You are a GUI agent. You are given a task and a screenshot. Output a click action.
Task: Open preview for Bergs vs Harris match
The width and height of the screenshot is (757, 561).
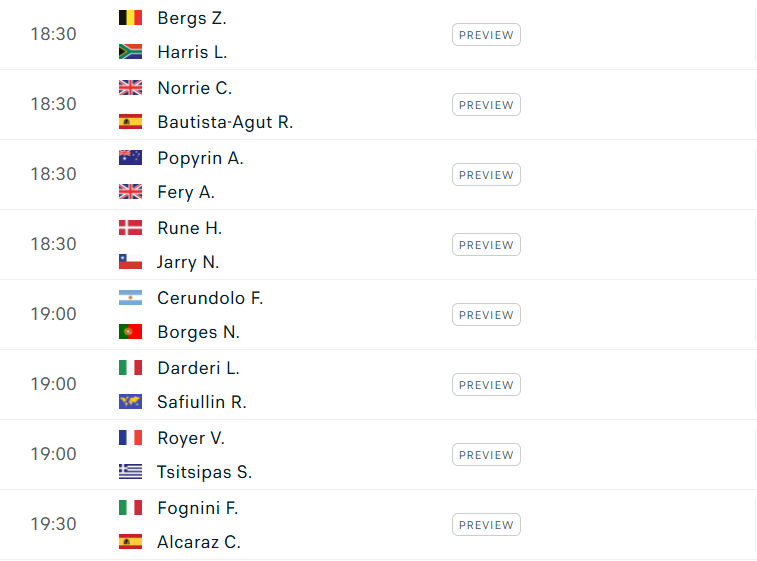(x=486, y=35)
